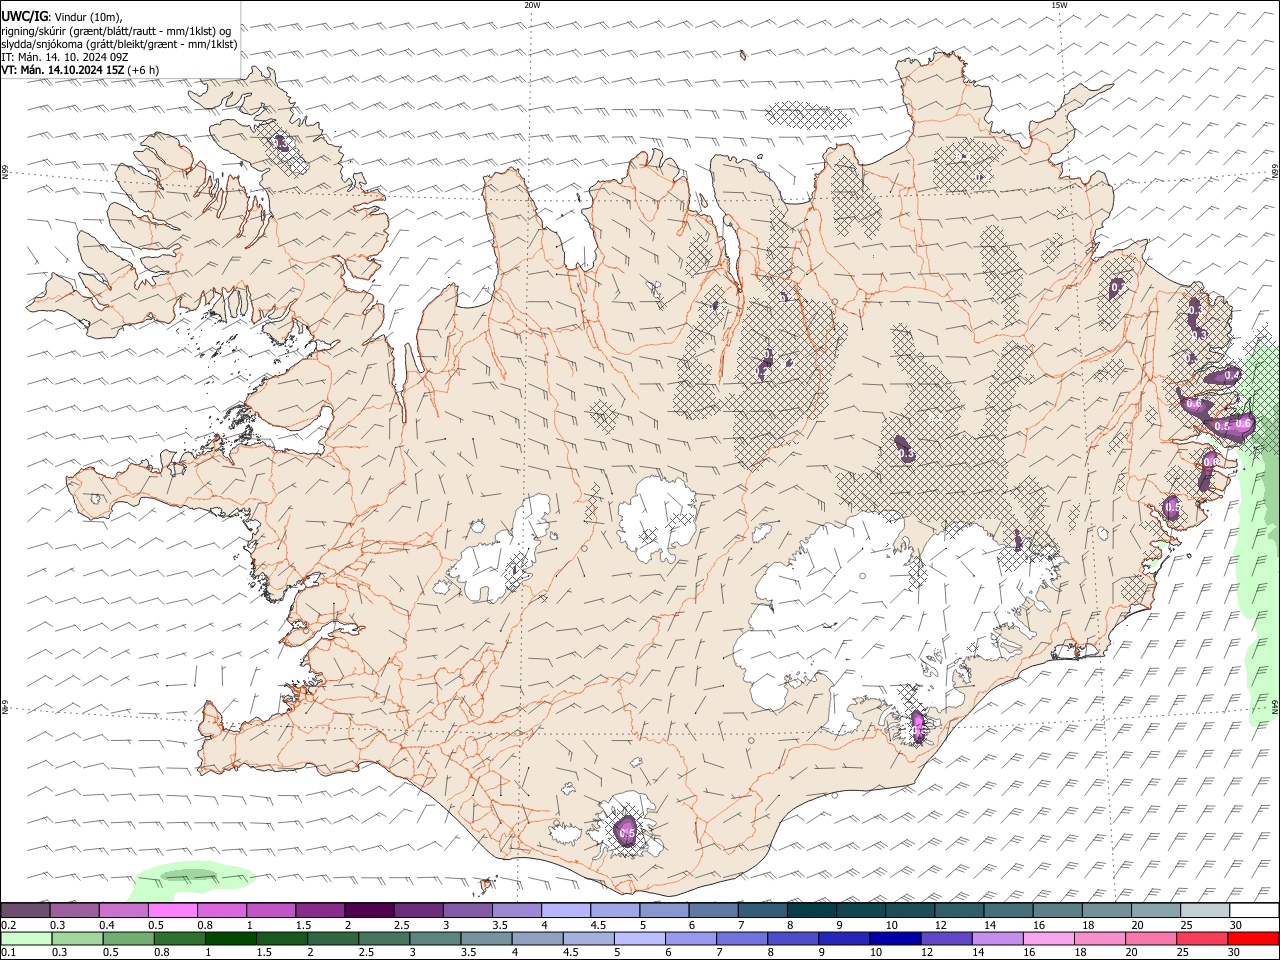Pick the rain legend swatch between 2.5 and 3
Viewport: 1280px width, 960px height.
384,938
